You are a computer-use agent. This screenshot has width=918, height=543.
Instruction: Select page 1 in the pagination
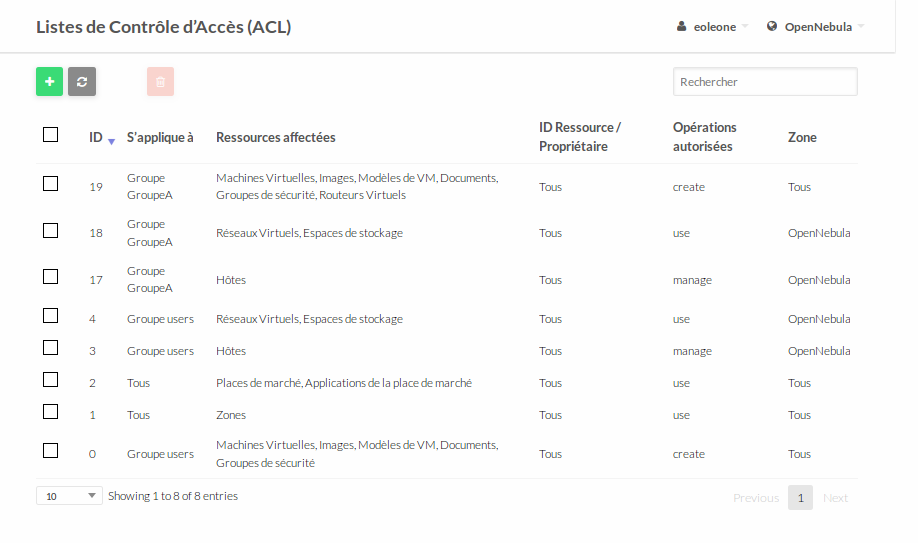tap(800, 498)
